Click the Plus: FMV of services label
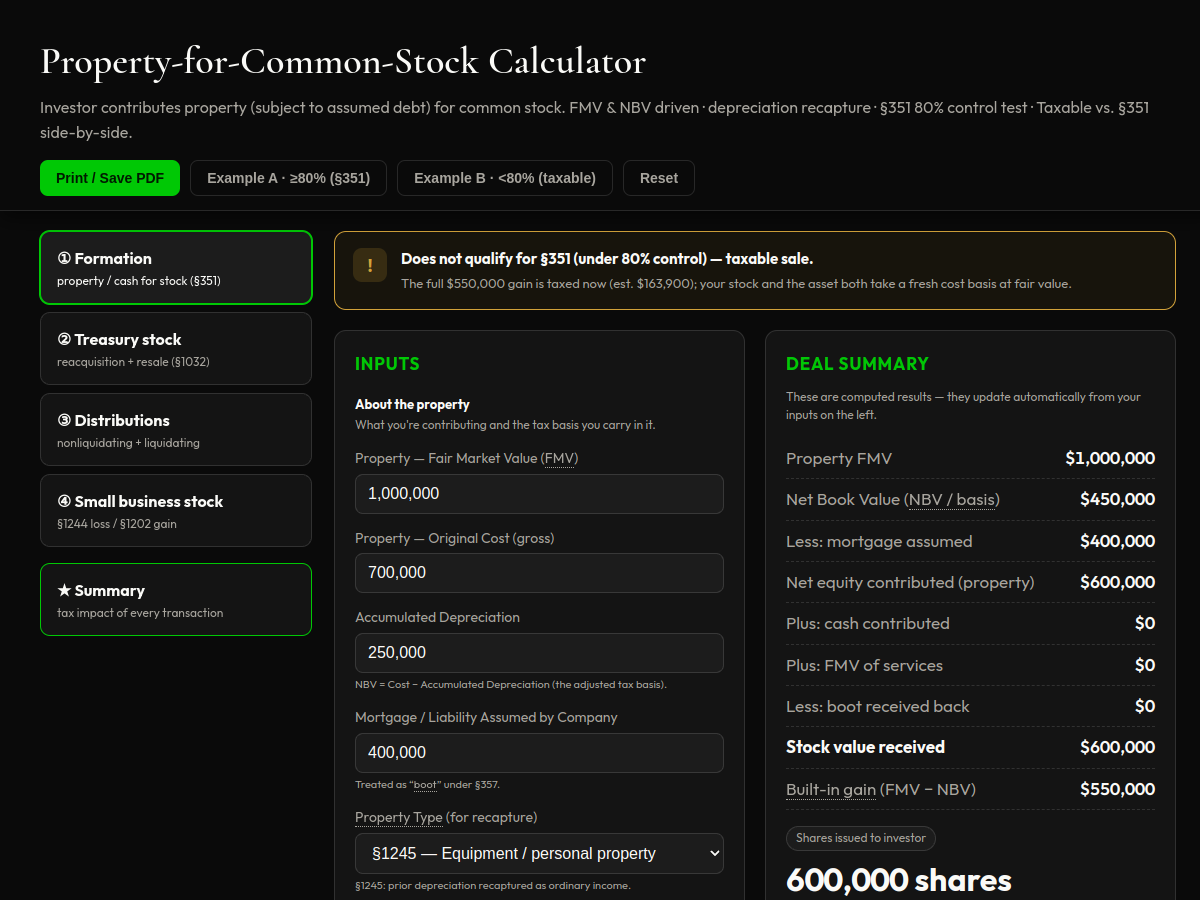This screenshot has width=1200, height=900. pos(864,666)
